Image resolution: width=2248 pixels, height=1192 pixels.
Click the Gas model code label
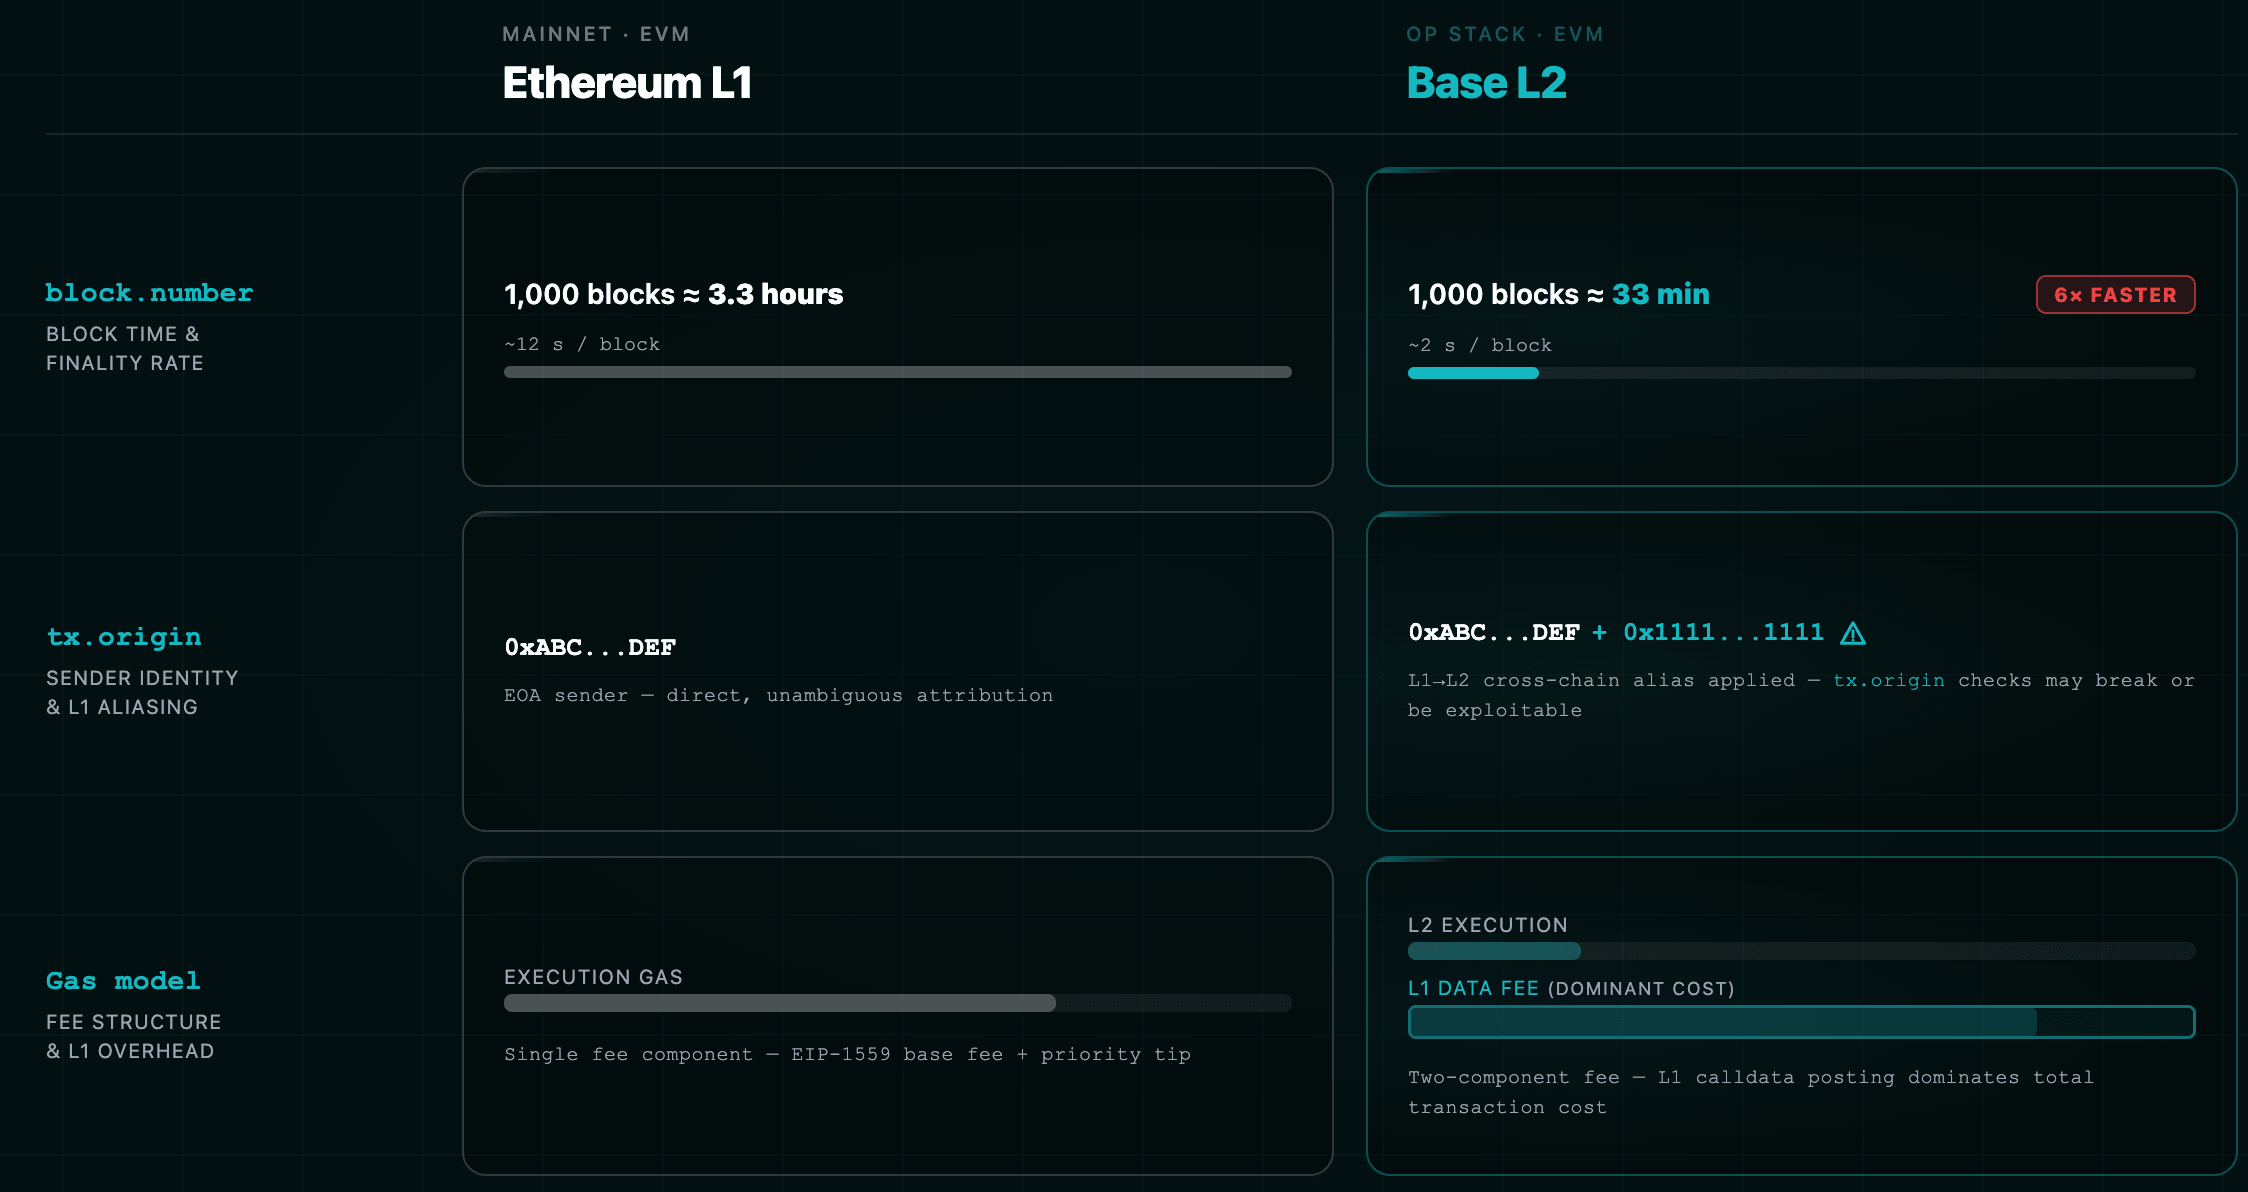tap(122, 980)
